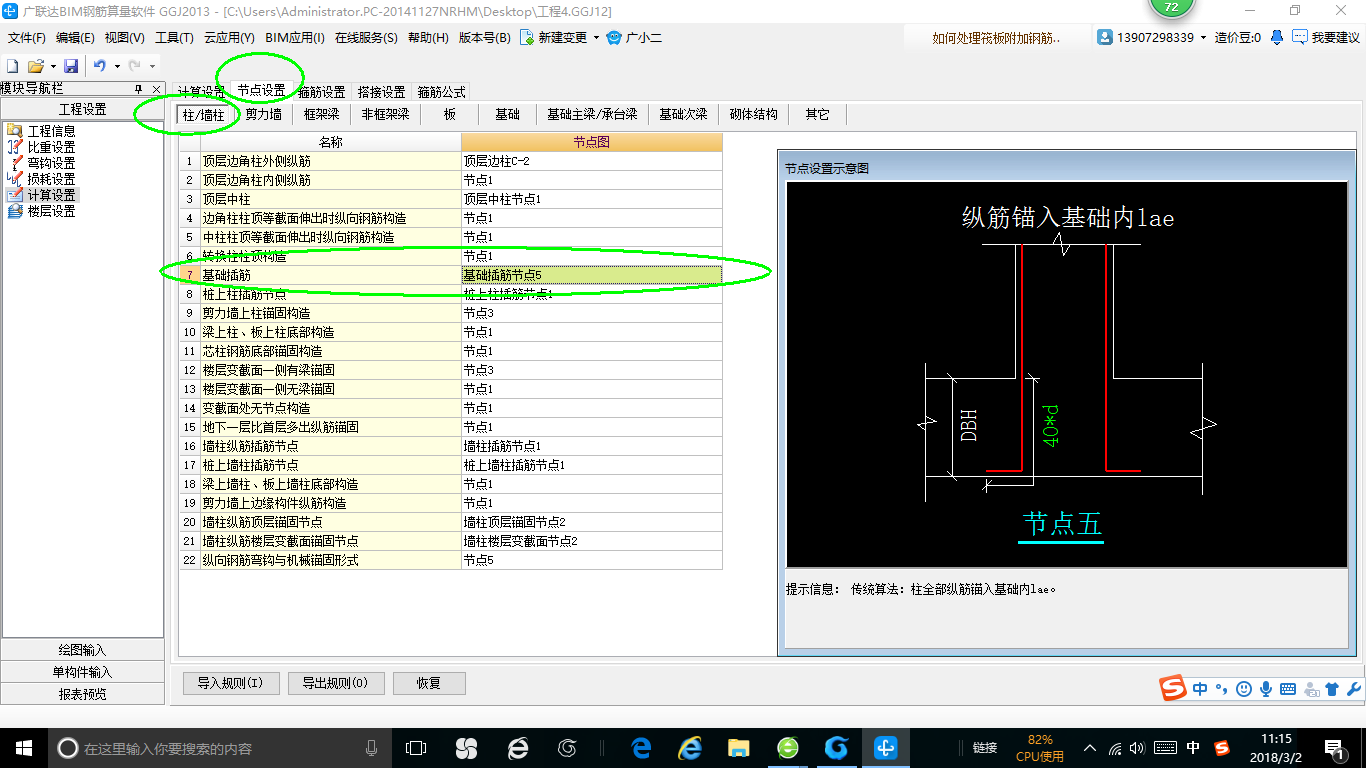
Task: Expand the Undo history dropdown arrow
Action: click(118, 66)
